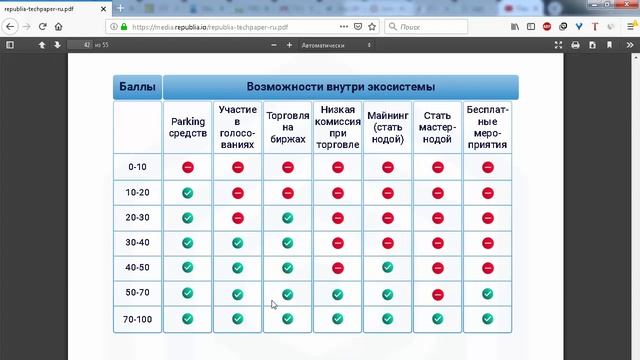Zoom in the PDF document
Image resolution: width=640 pixels, height=360 pixels.
(289, 45)
